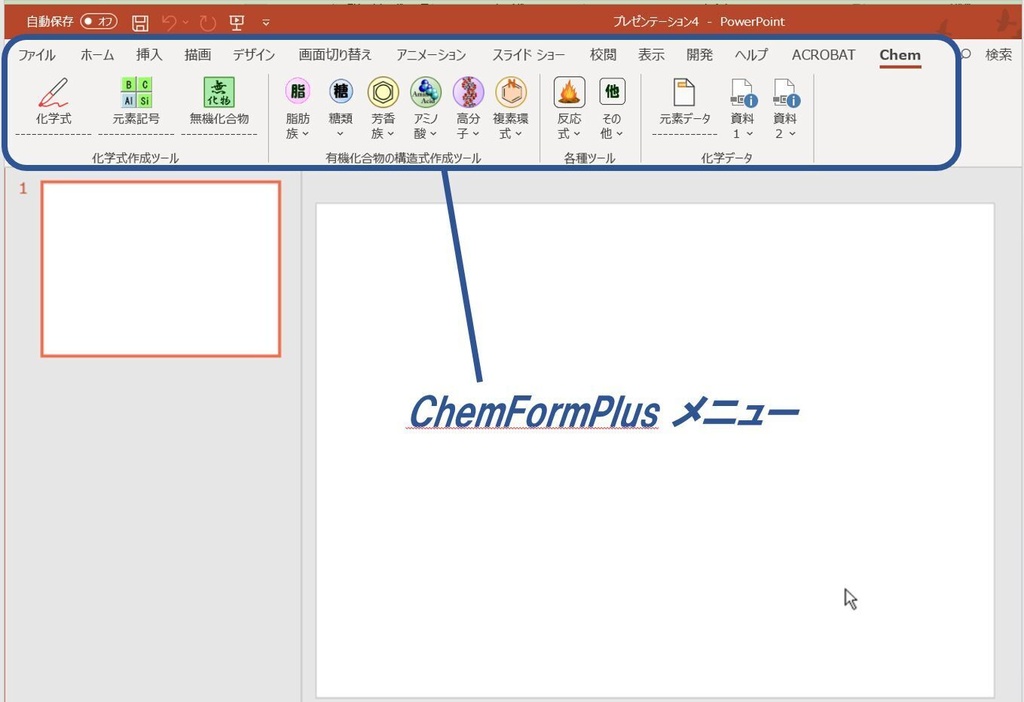Switch to the ホーム tab
The height and width of the screenshot is (702, 1024).
pyautogui.click(x=97, y=55)
